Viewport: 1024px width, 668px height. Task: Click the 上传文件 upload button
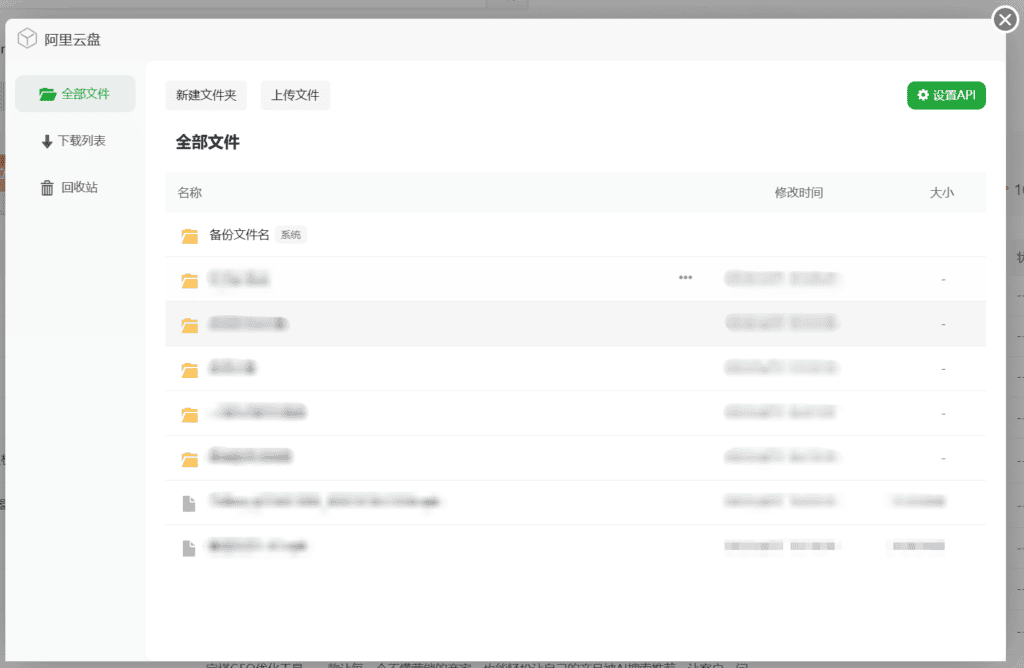(x=295, y=95)
